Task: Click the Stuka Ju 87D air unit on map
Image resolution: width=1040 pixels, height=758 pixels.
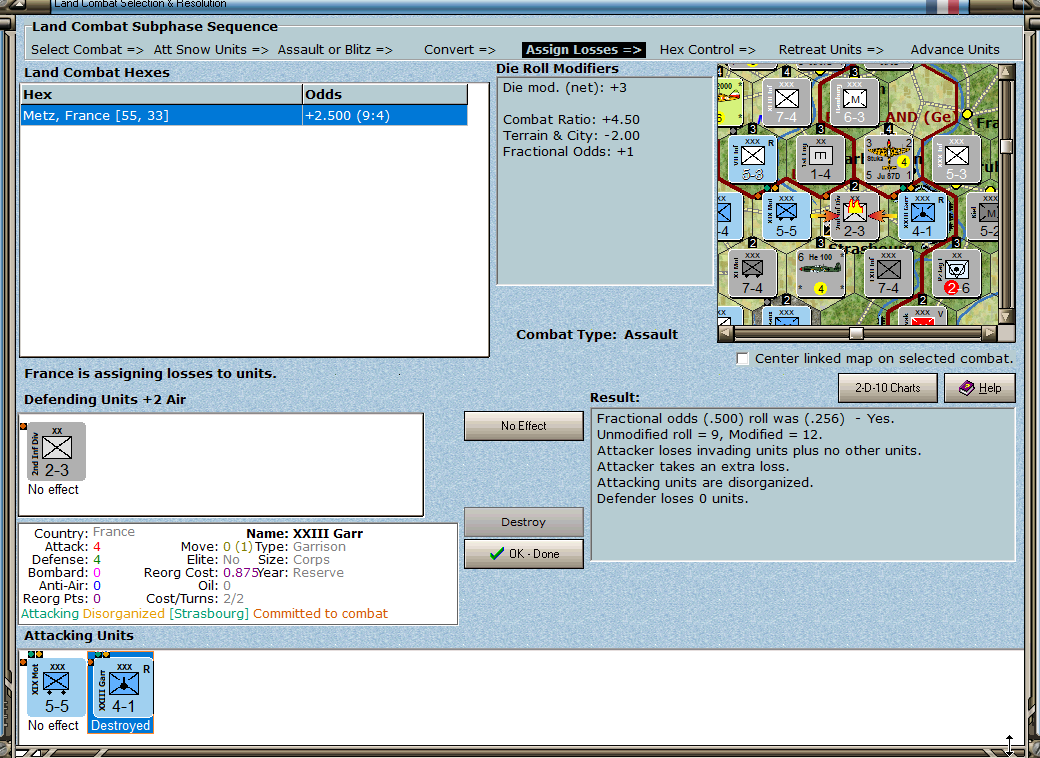Action: (x=888, y=159)
